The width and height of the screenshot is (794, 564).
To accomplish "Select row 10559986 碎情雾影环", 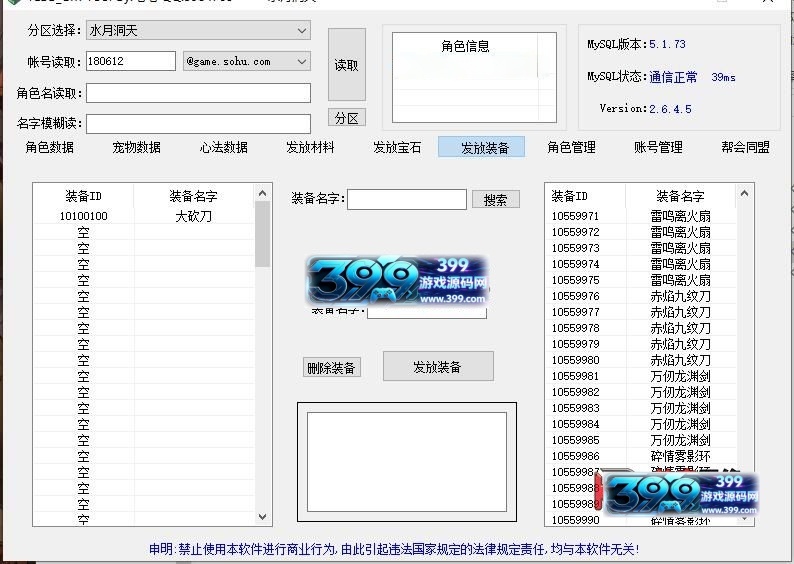I will click(641, 456).
